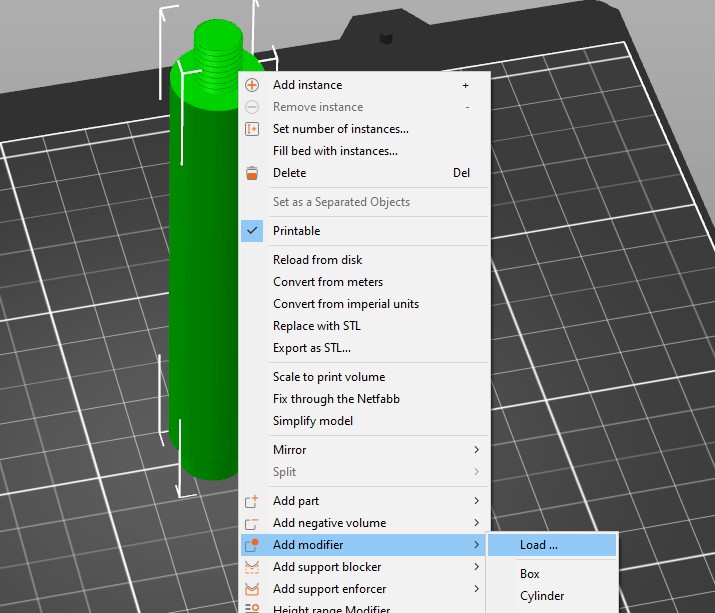Select Cylinder modifier shape

pyautogui.click(x=541, y=596)
